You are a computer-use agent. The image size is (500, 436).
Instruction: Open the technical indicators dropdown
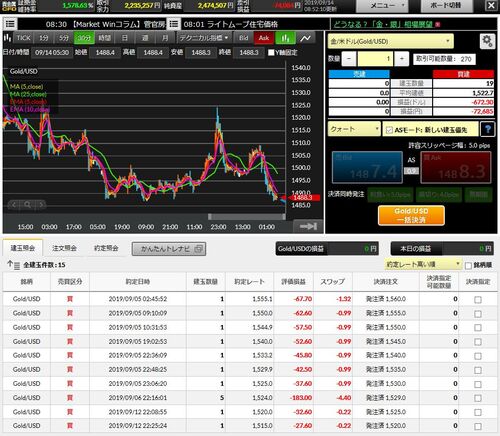point(203,38)
